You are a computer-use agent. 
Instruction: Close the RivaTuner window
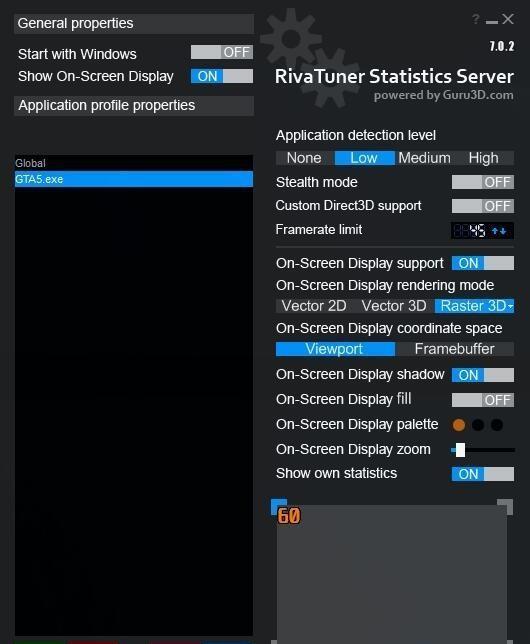pos(508,19)
